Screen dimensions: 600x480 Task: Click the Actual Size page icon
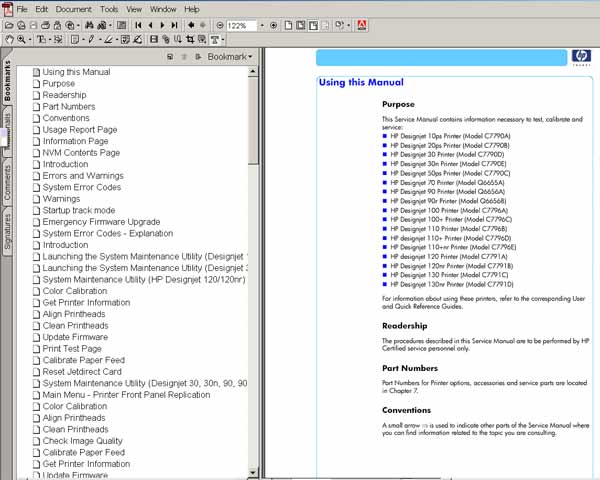pos(289,26)
